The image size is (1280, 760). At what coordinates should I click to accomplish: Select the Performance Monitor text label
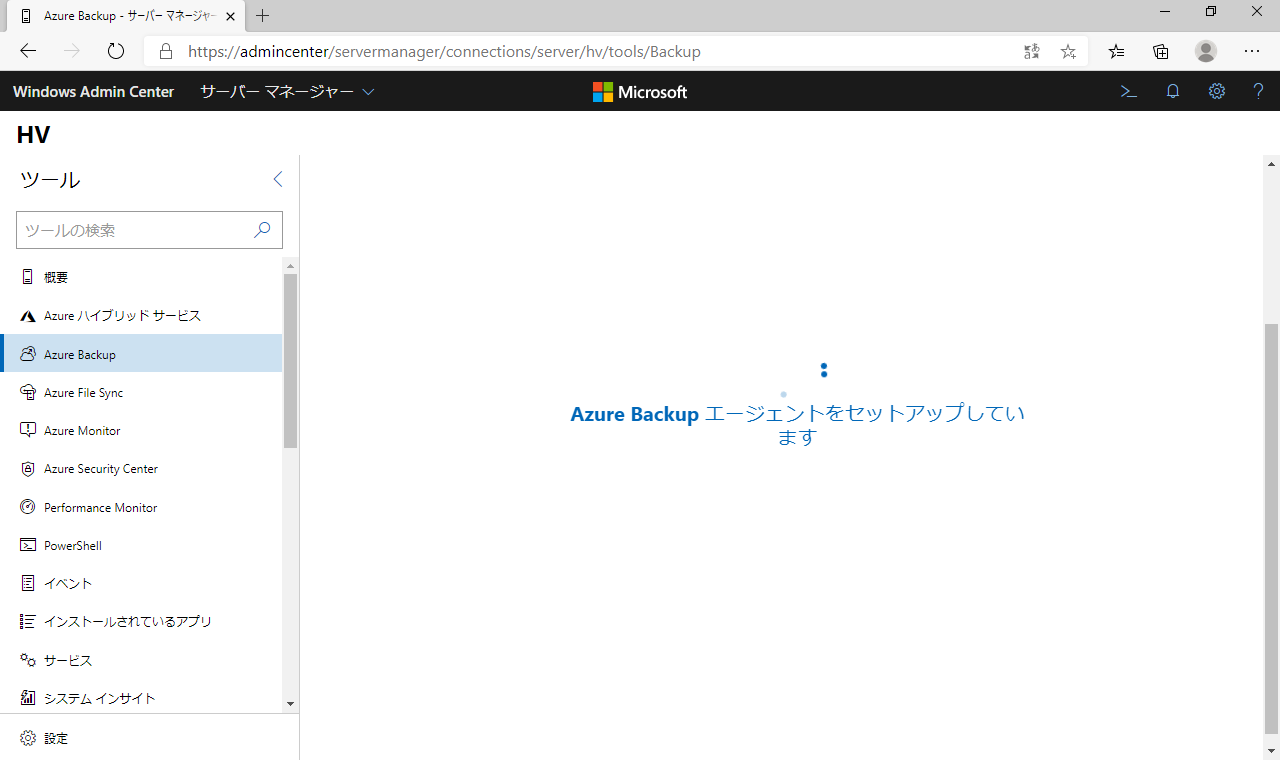pos(101,507)
